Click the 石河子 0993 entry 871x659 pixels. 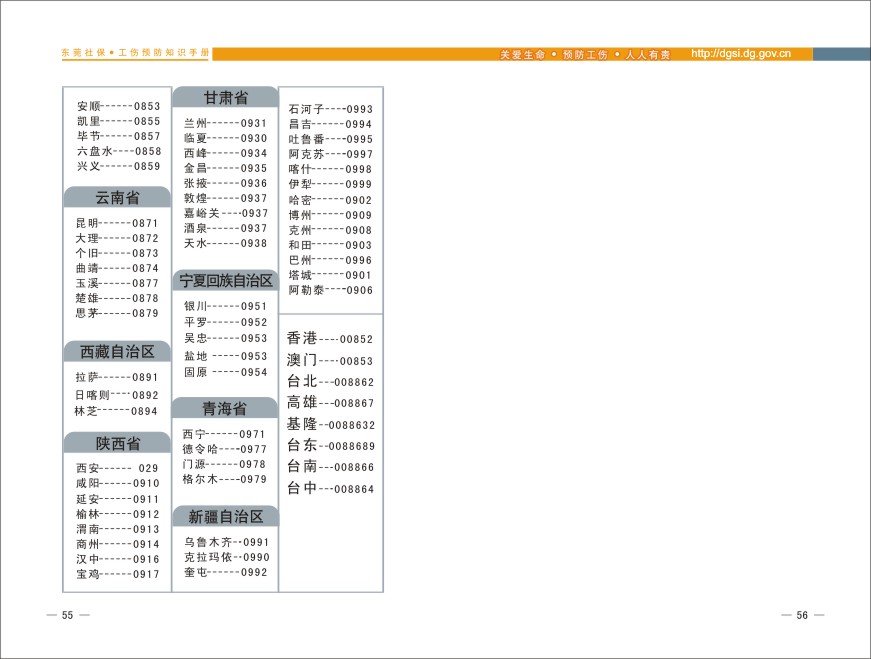(x=331, y=109)
